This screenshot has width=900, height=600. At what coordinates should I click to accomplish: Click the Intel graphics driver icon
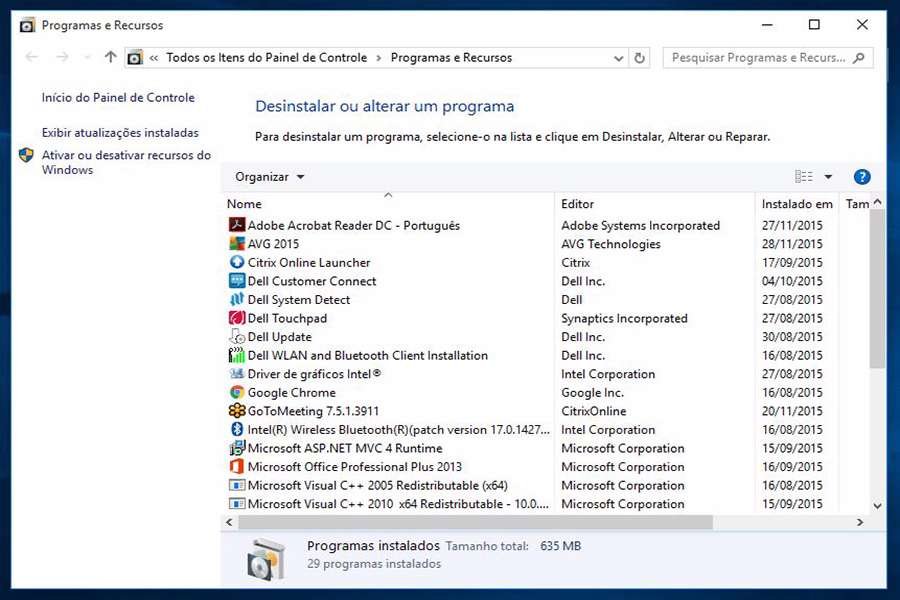pos(237,374)
